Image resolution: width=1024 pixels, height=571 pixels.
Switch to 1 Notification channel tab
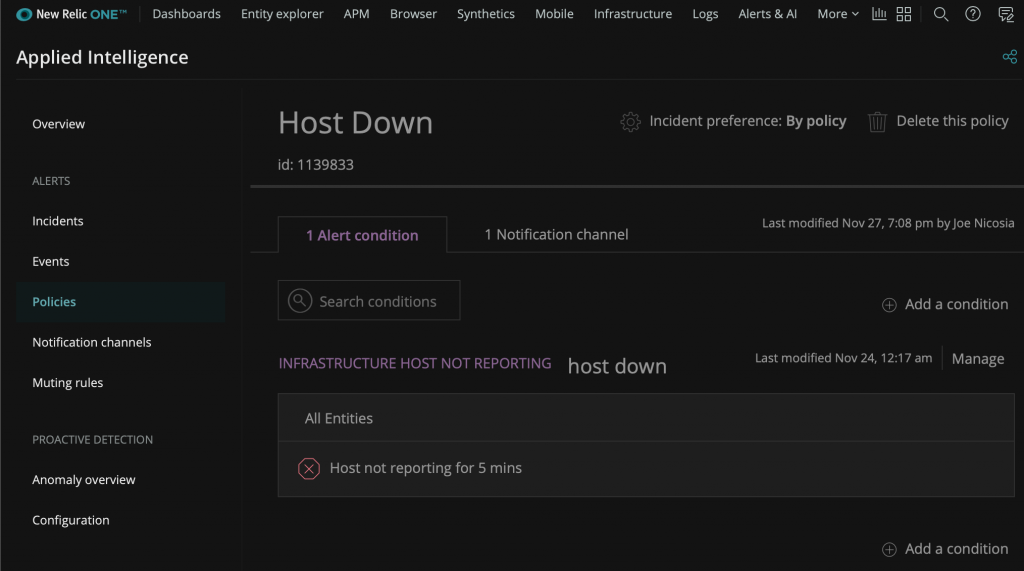(x=556, y=235)
